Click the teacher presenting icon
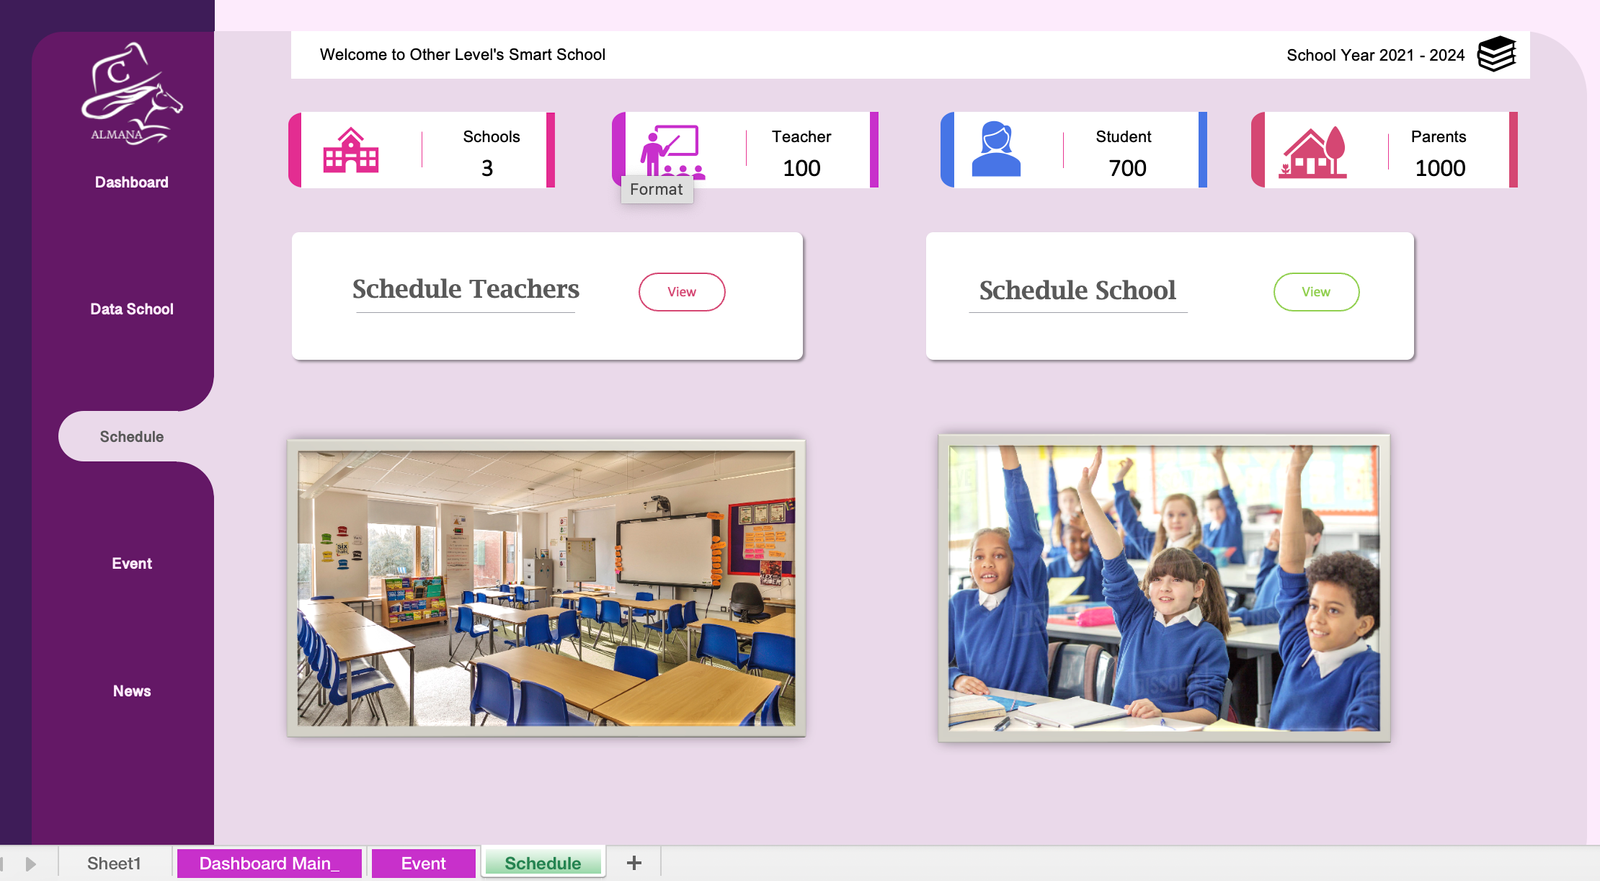The width and height of the screenshot is (1600, 881). [x=671, y=152]
